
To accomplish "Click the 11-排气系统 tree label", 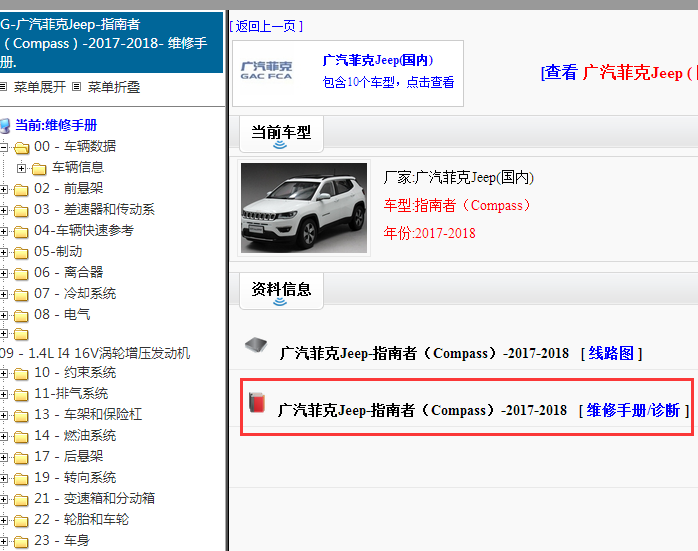I will click(x=71, y=393).
